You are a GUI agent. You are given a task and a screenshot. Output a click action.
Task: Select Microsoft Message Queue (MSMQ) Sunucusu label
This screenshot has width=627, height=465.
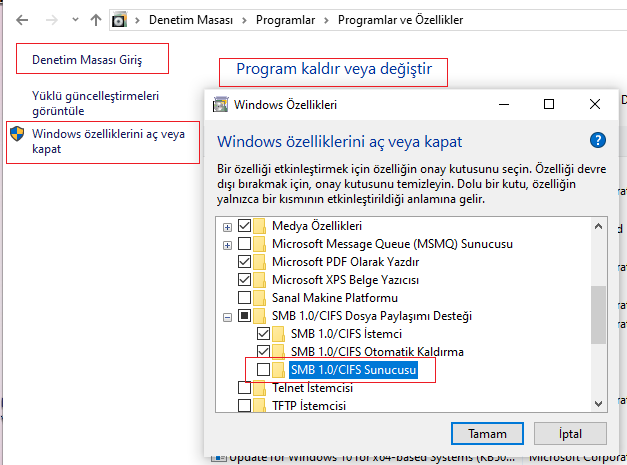[x=392, y=244]
